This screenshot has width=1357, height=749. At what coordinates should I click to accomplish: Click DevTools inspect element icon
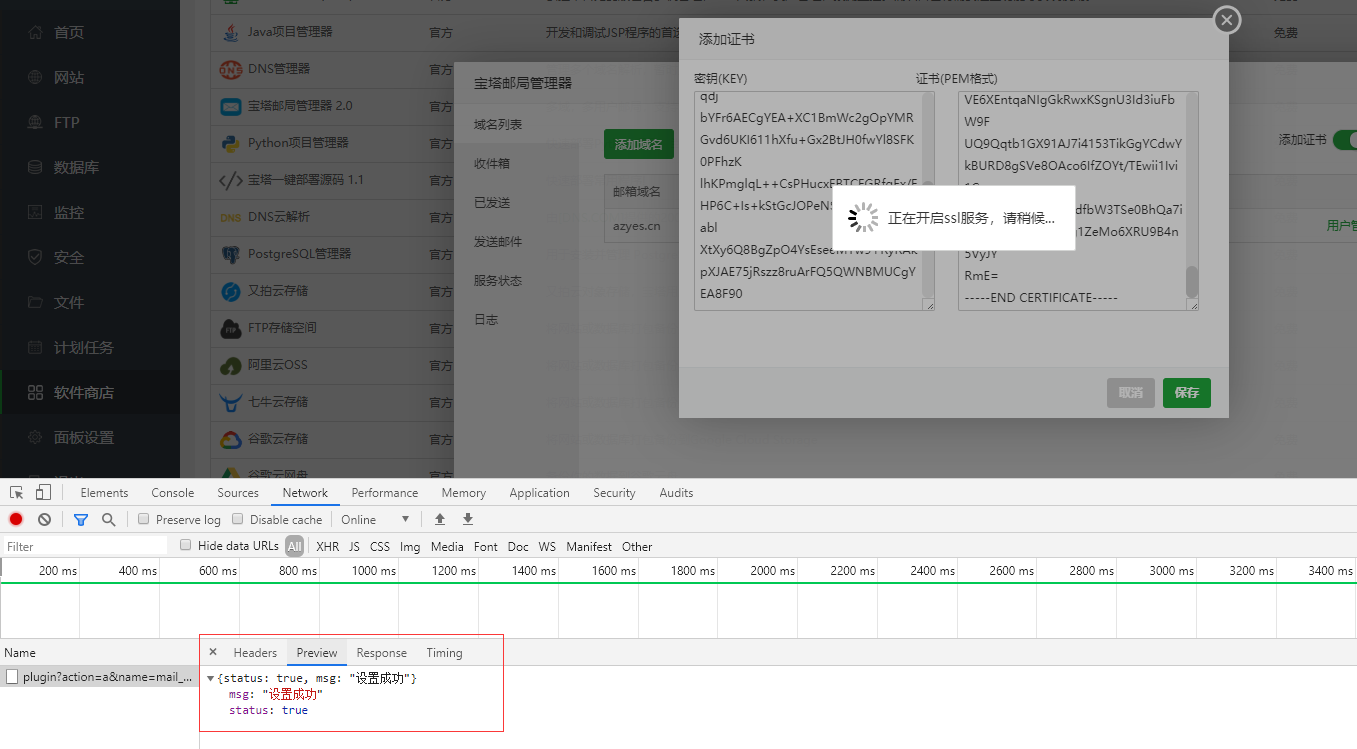point(17,492)
